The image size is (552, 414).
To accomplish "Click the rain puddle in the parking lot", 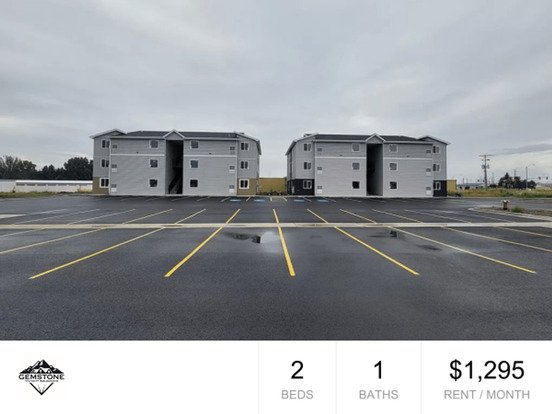I will (x=254, y=237).
